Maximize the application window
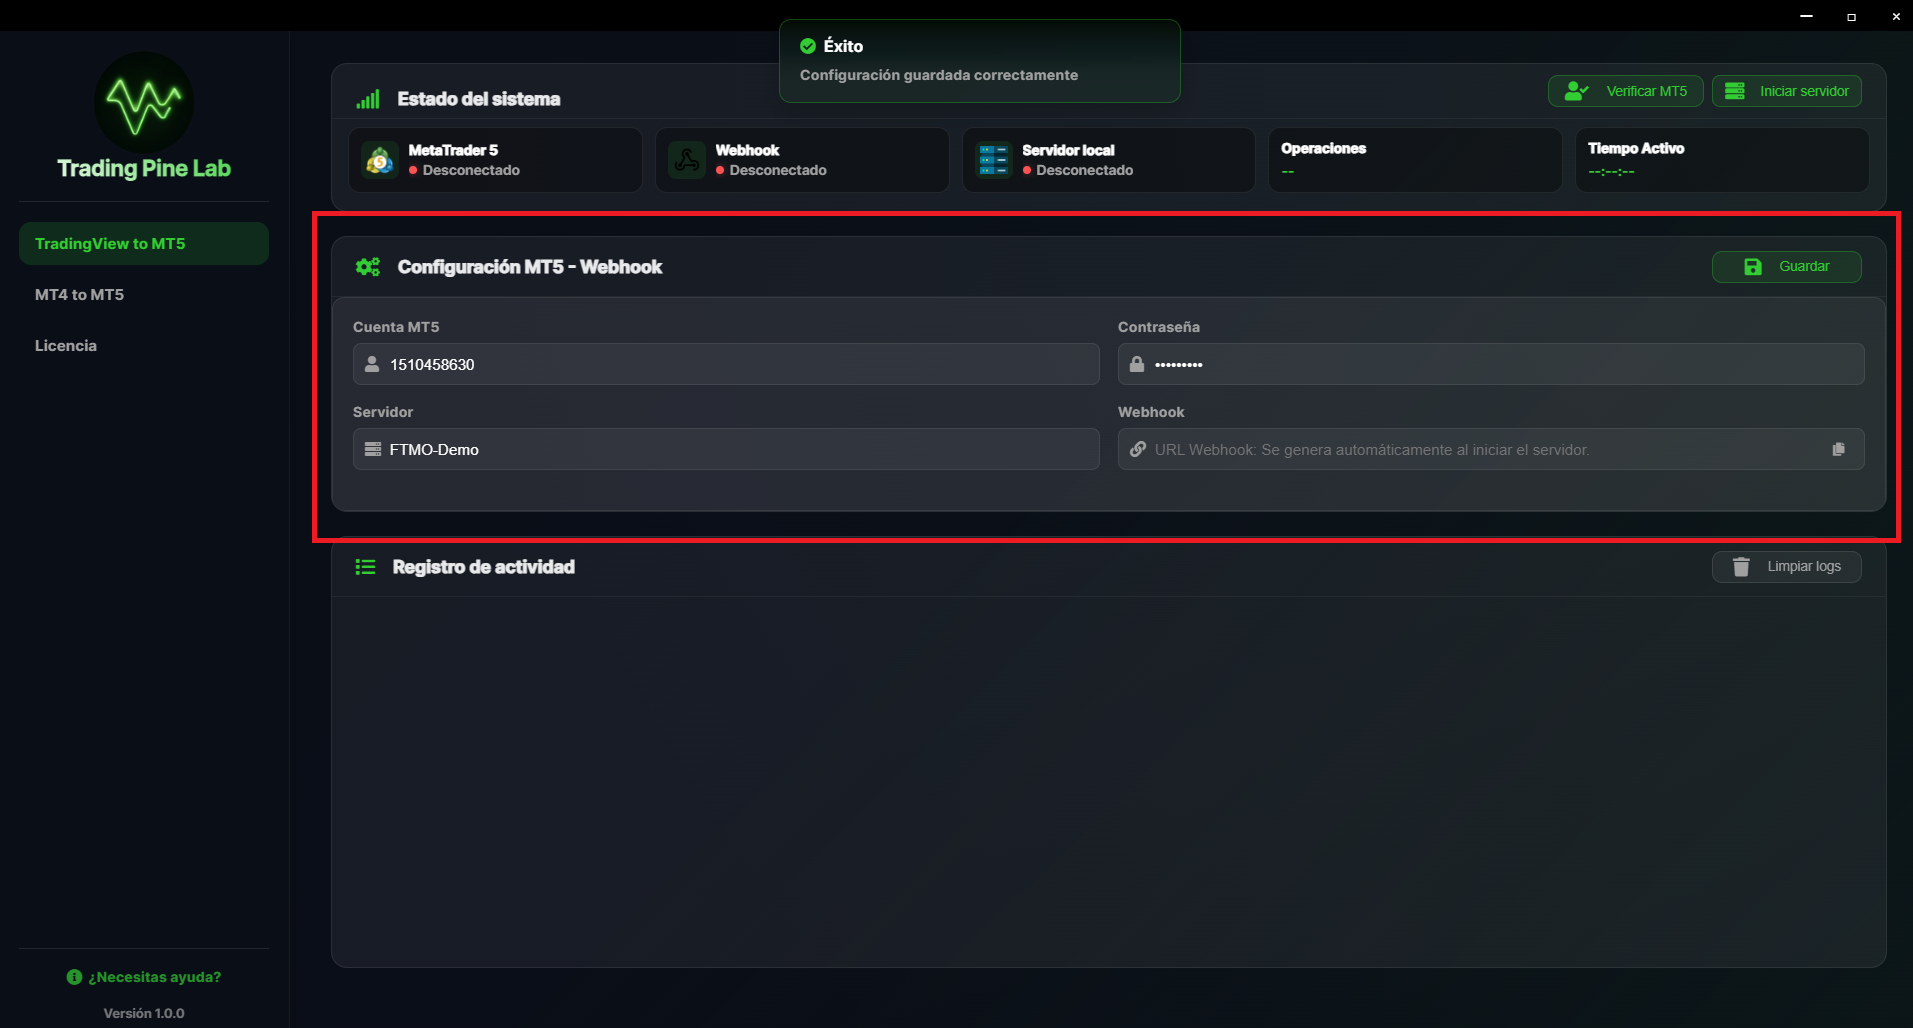 coord(1851,16)
